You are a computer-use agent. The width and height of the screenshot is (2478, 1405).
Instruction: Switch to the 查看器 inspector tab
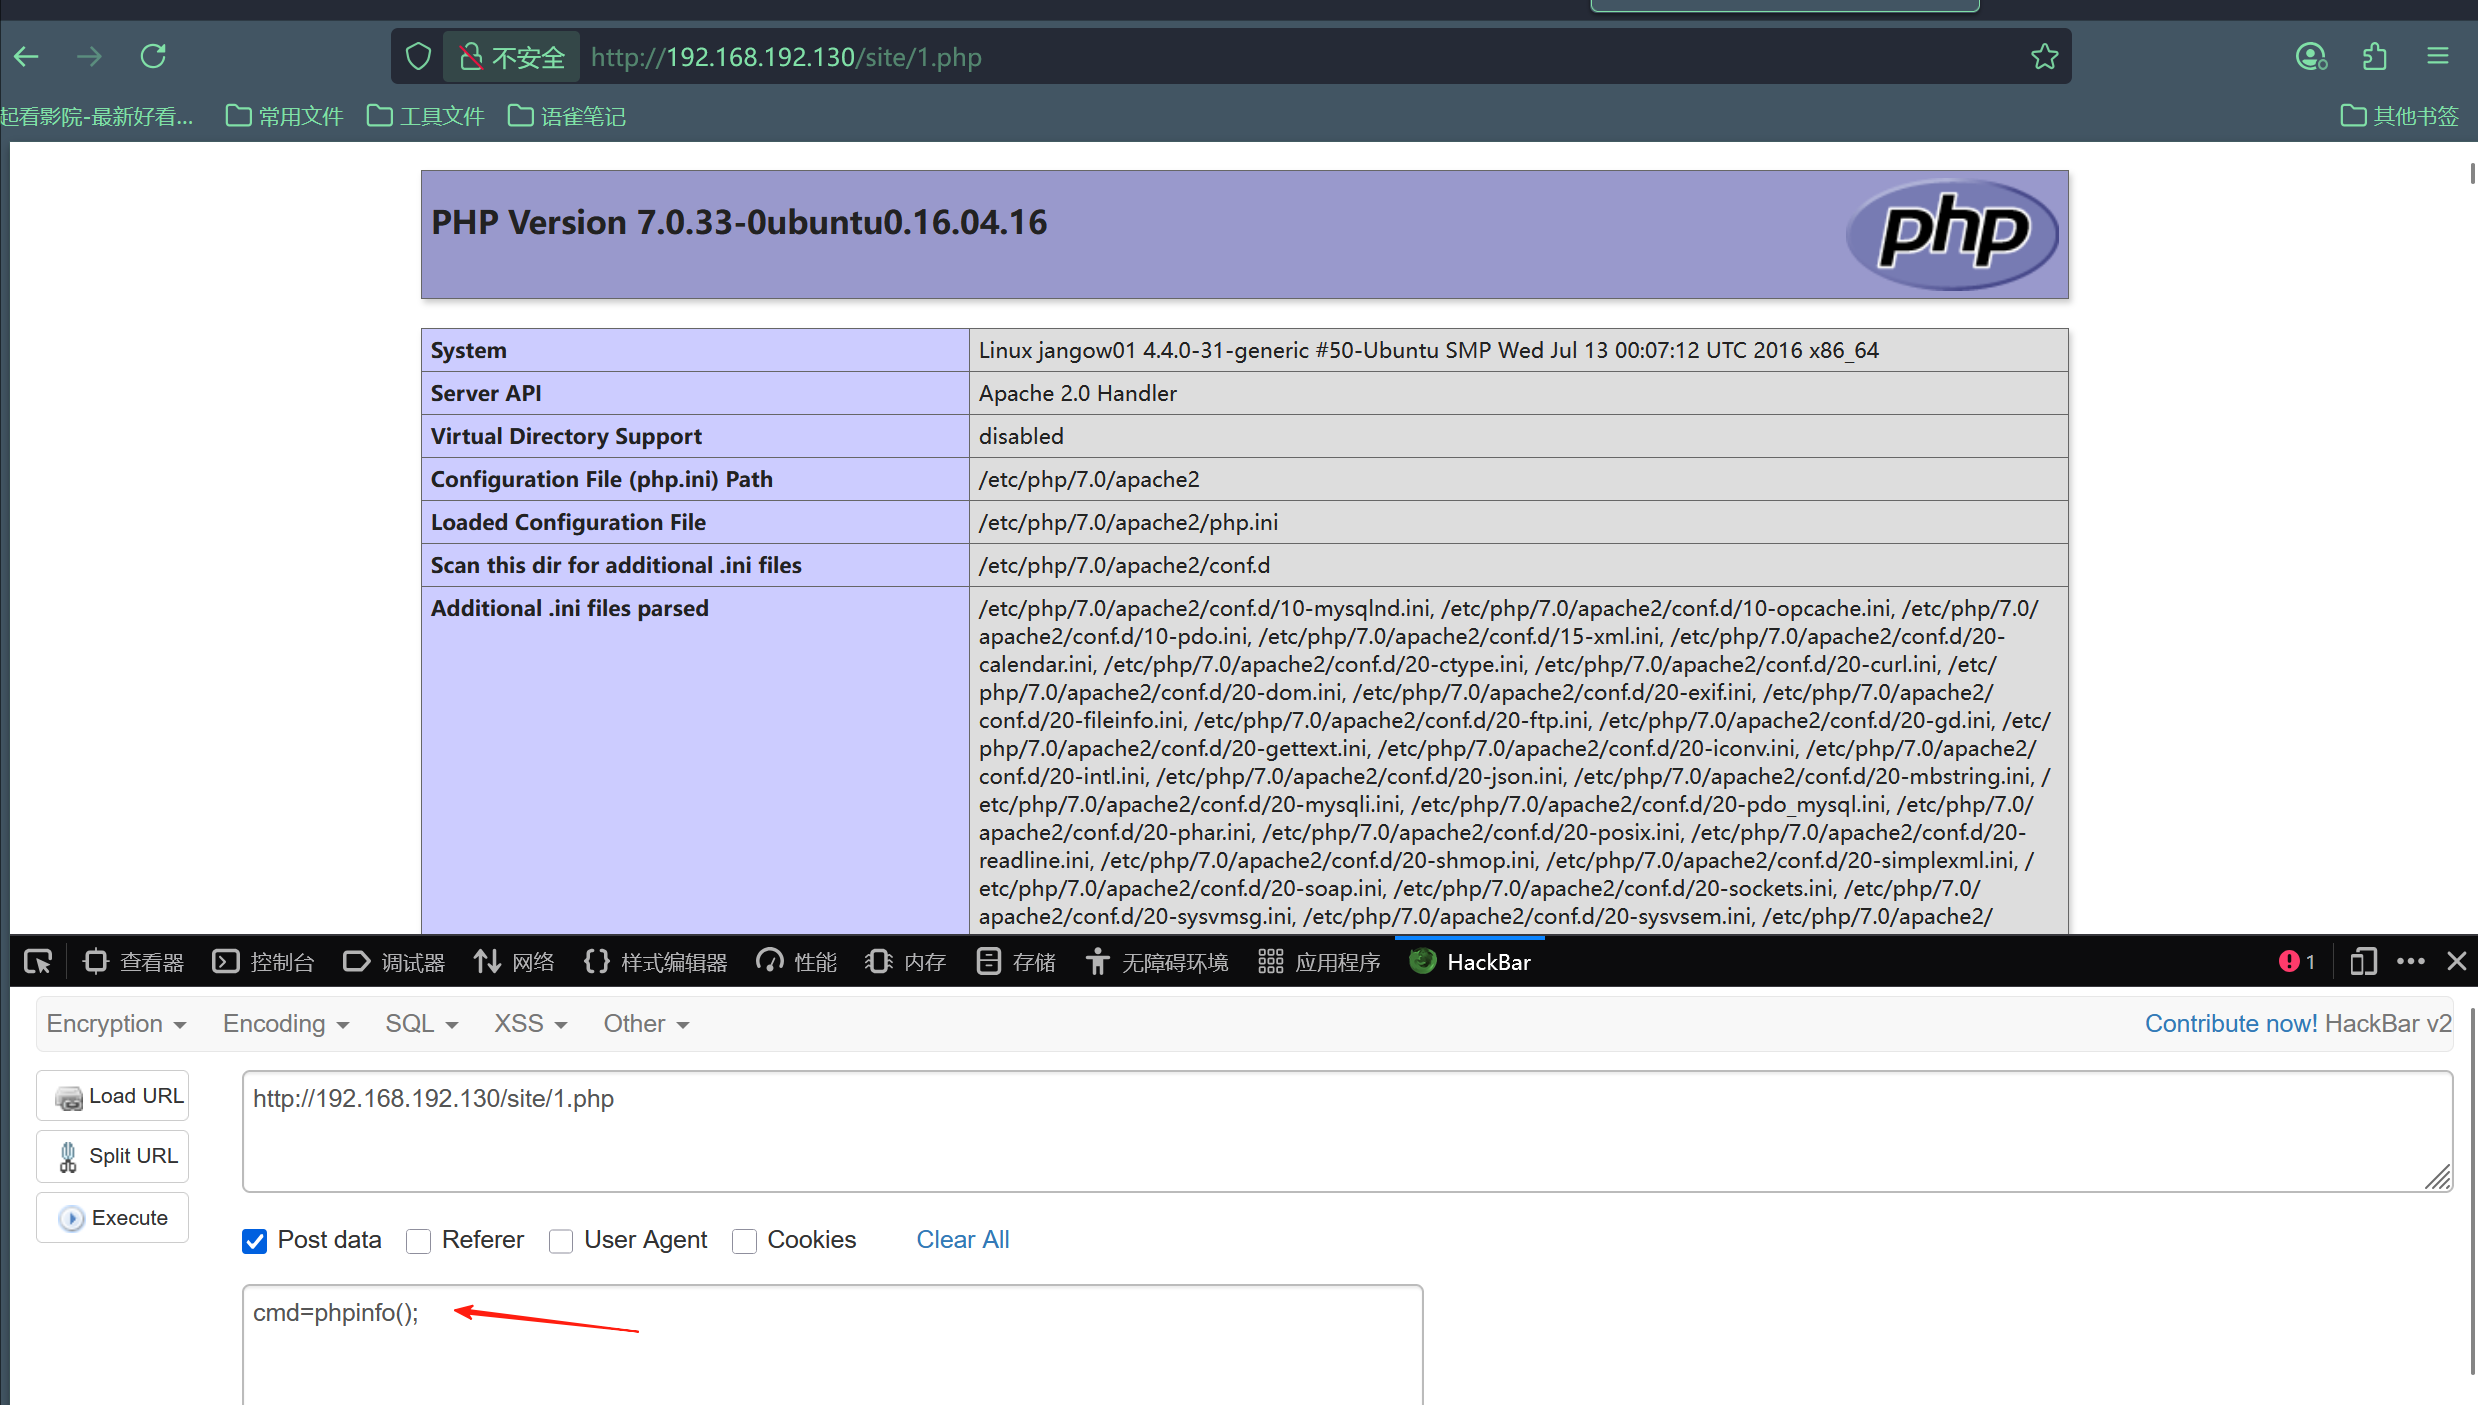134,962
